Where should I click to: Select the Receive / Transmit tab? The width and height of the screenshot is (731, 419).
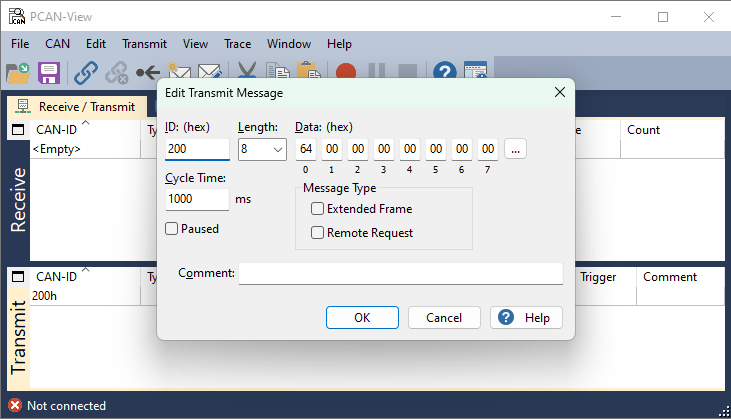[77, 107]
